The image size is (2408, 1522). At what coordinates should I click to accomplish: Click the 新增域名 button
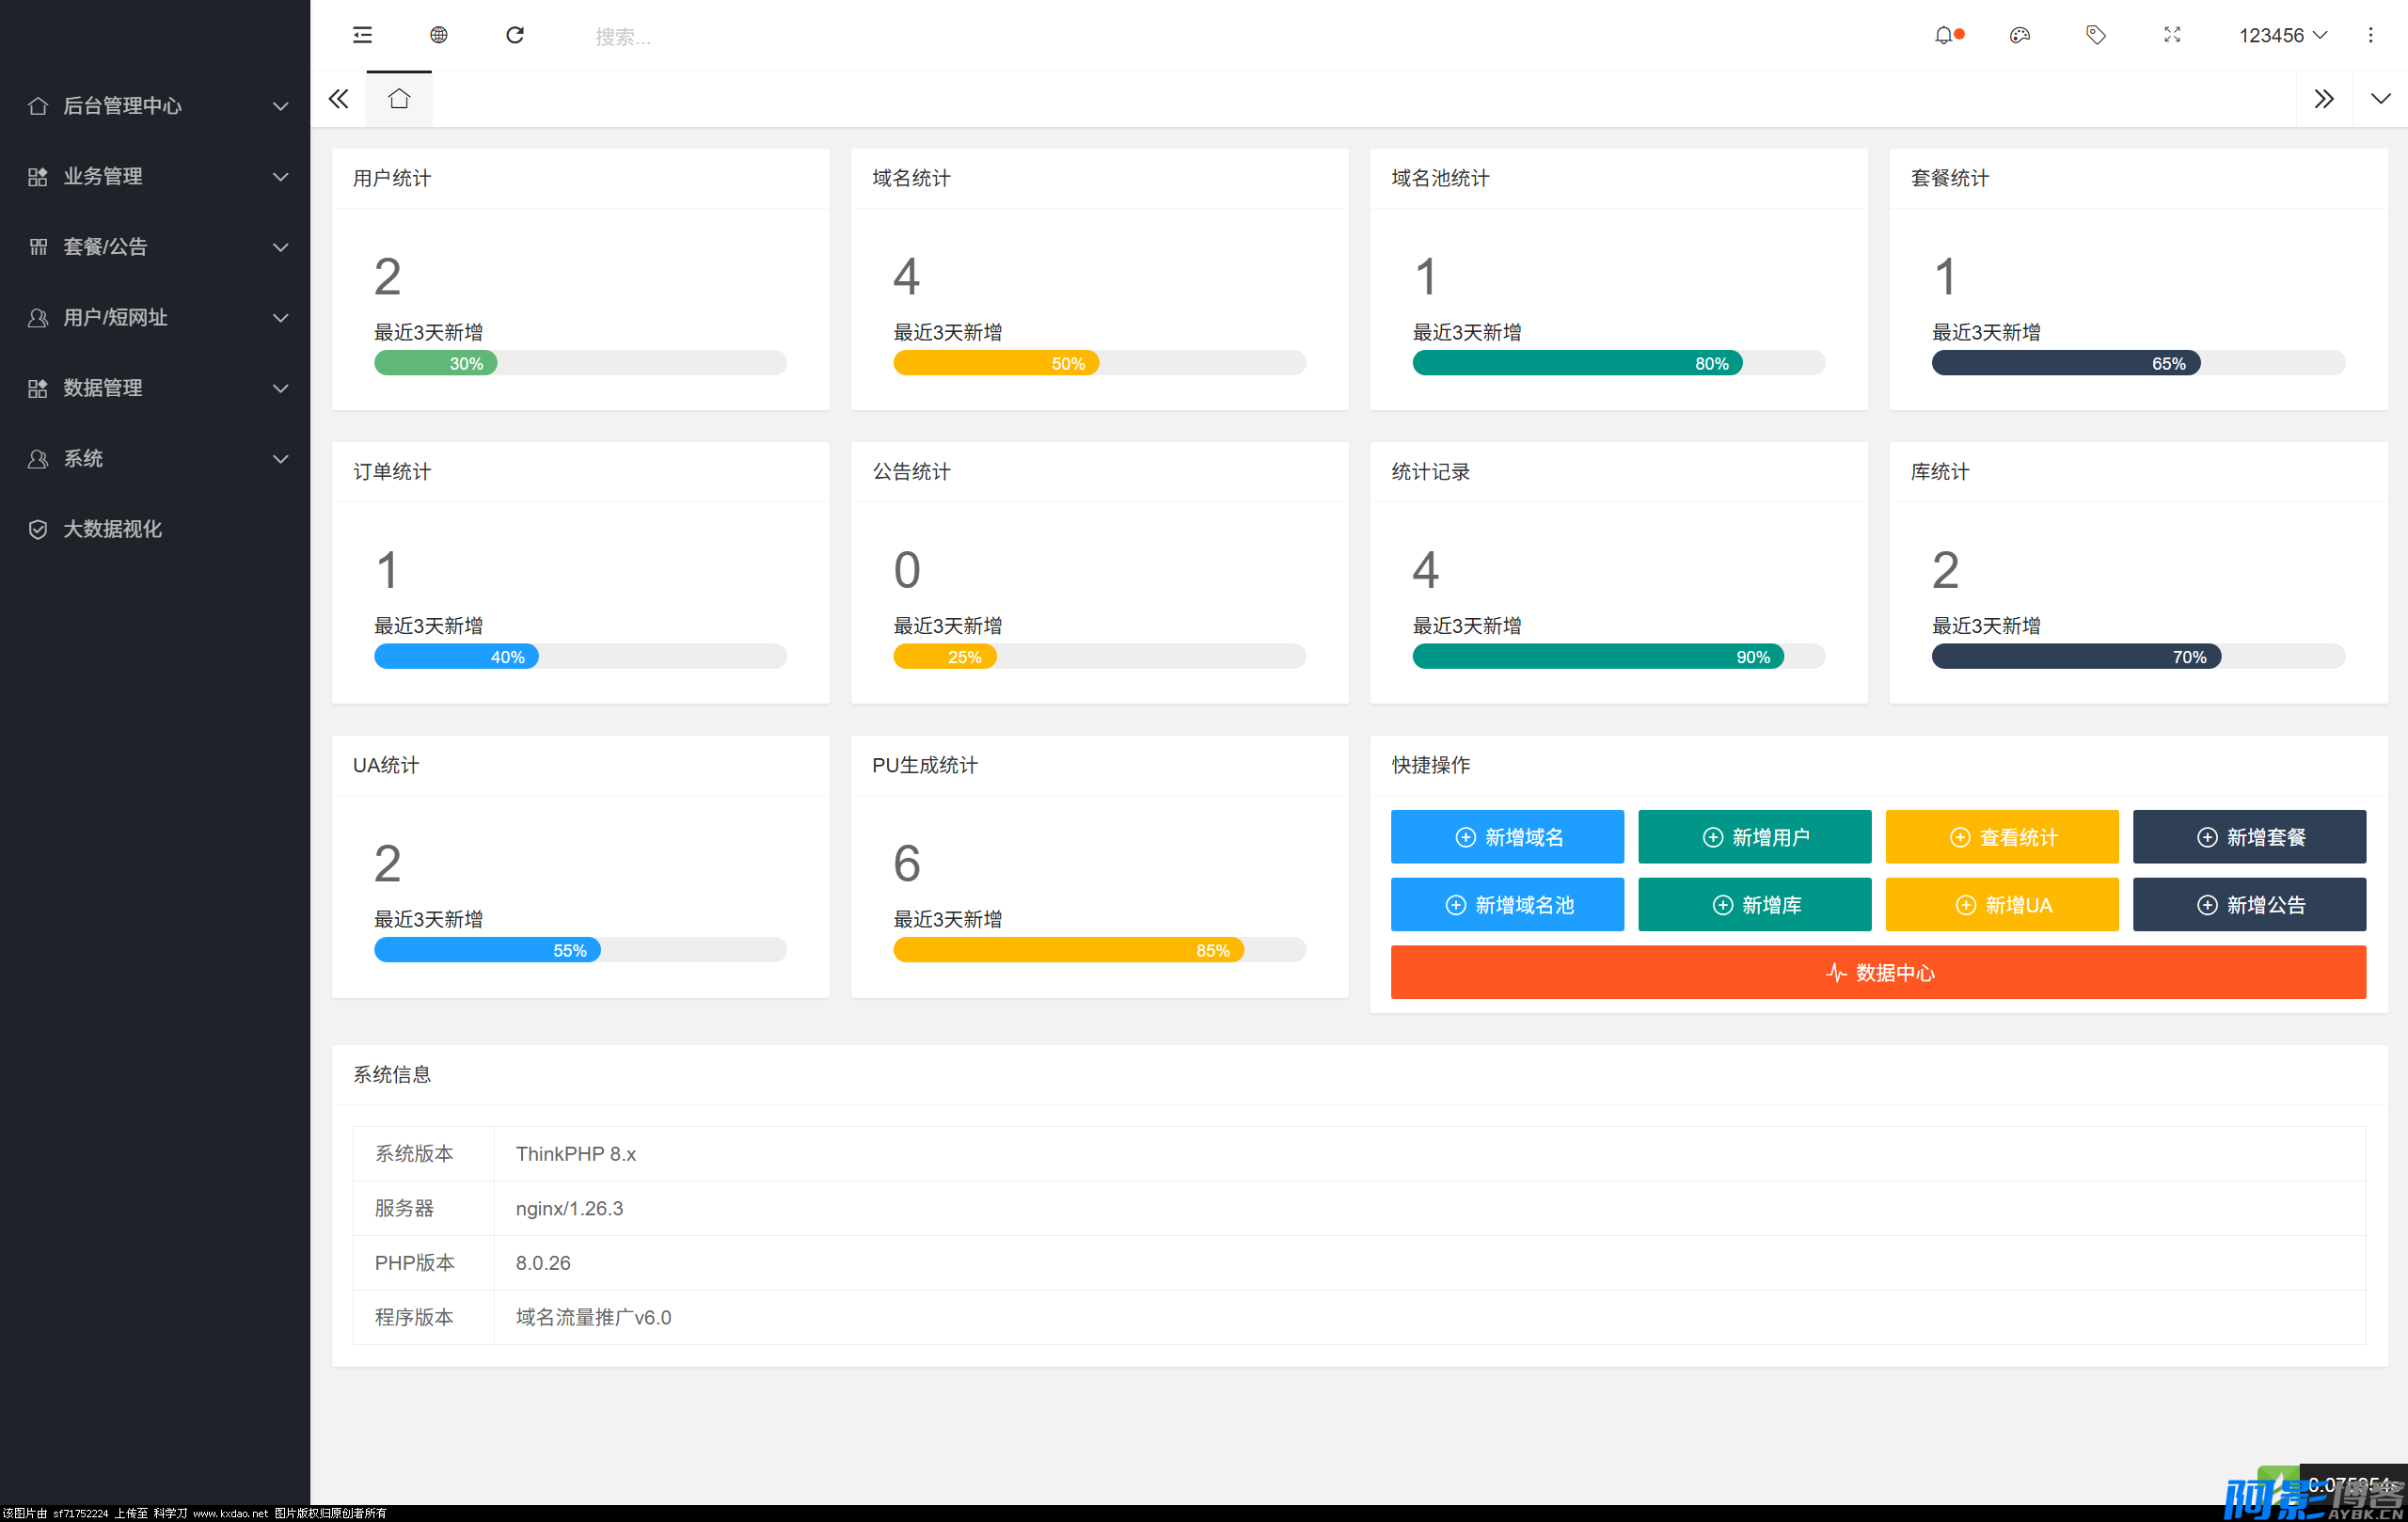1507,837
